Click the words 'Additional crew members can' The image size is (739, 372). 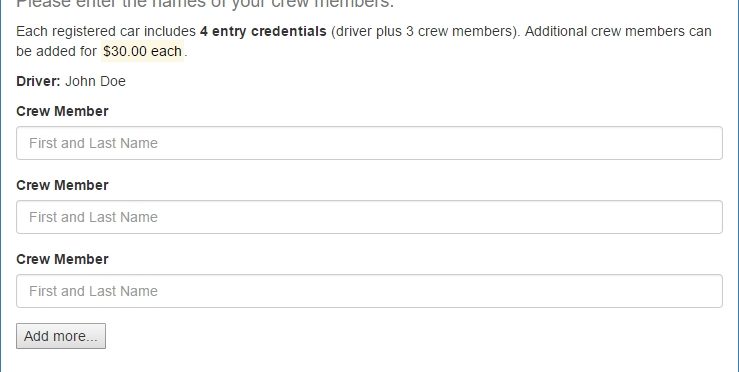point(618,32)
